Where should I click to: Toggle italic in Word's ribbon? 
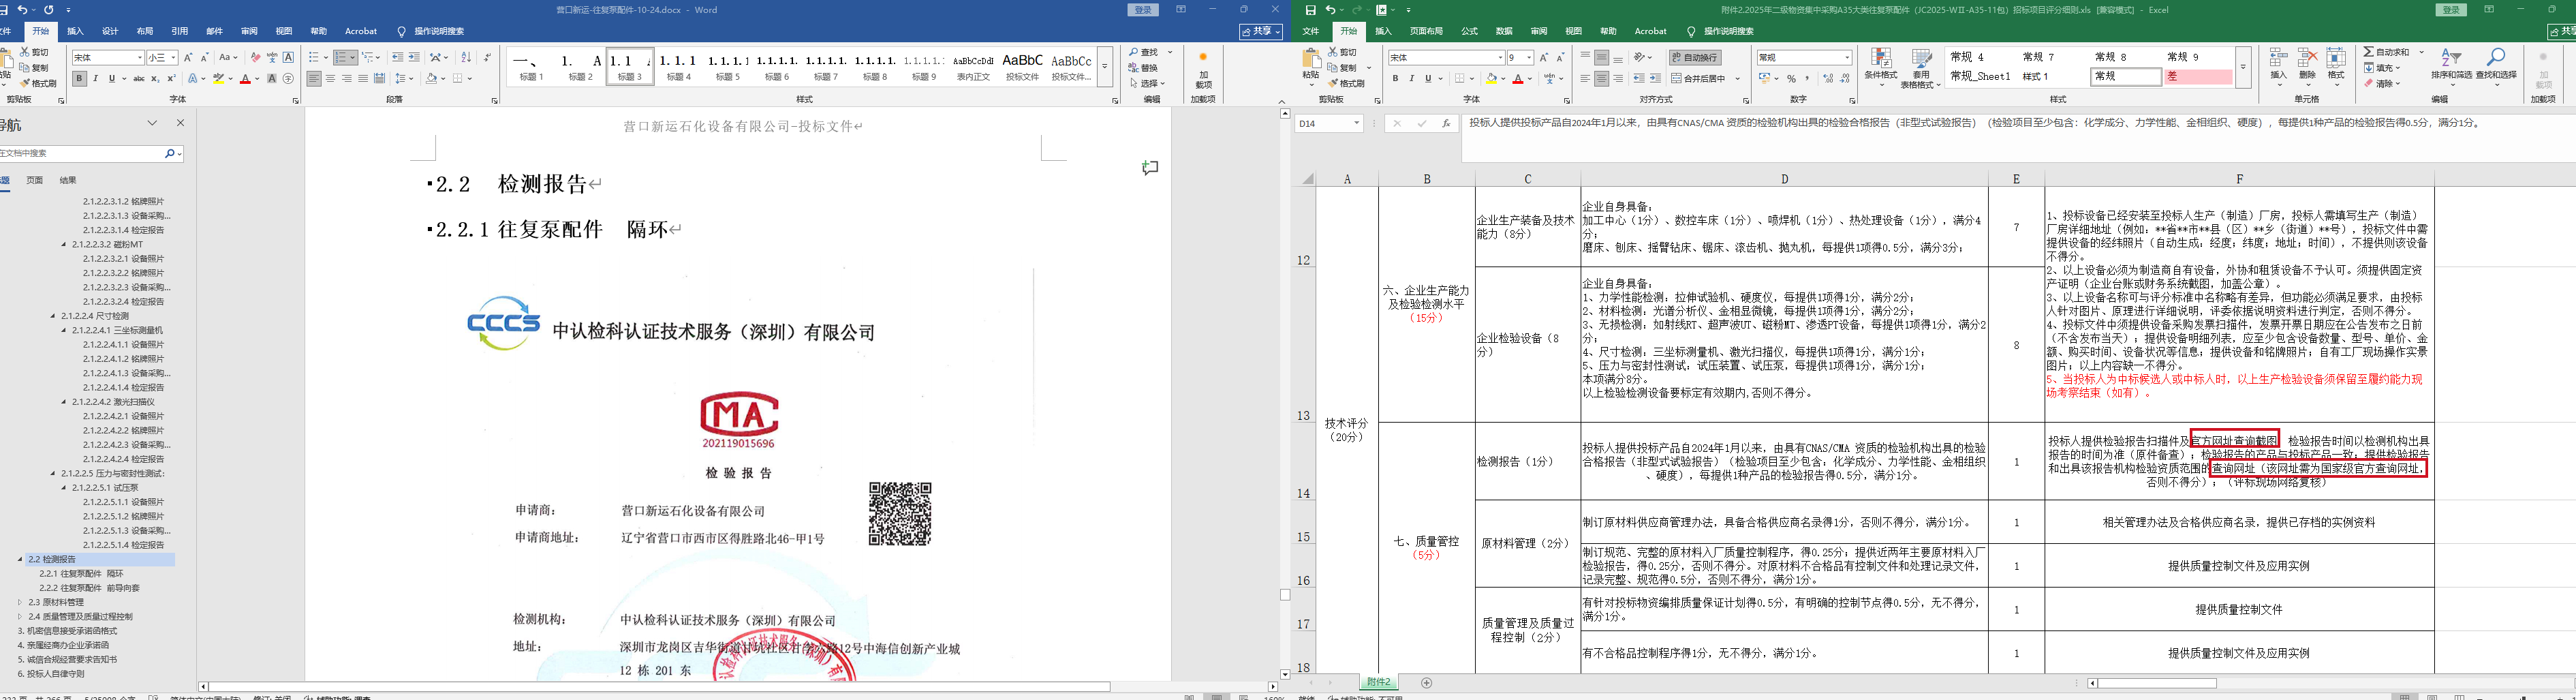(x=95, y=78)
